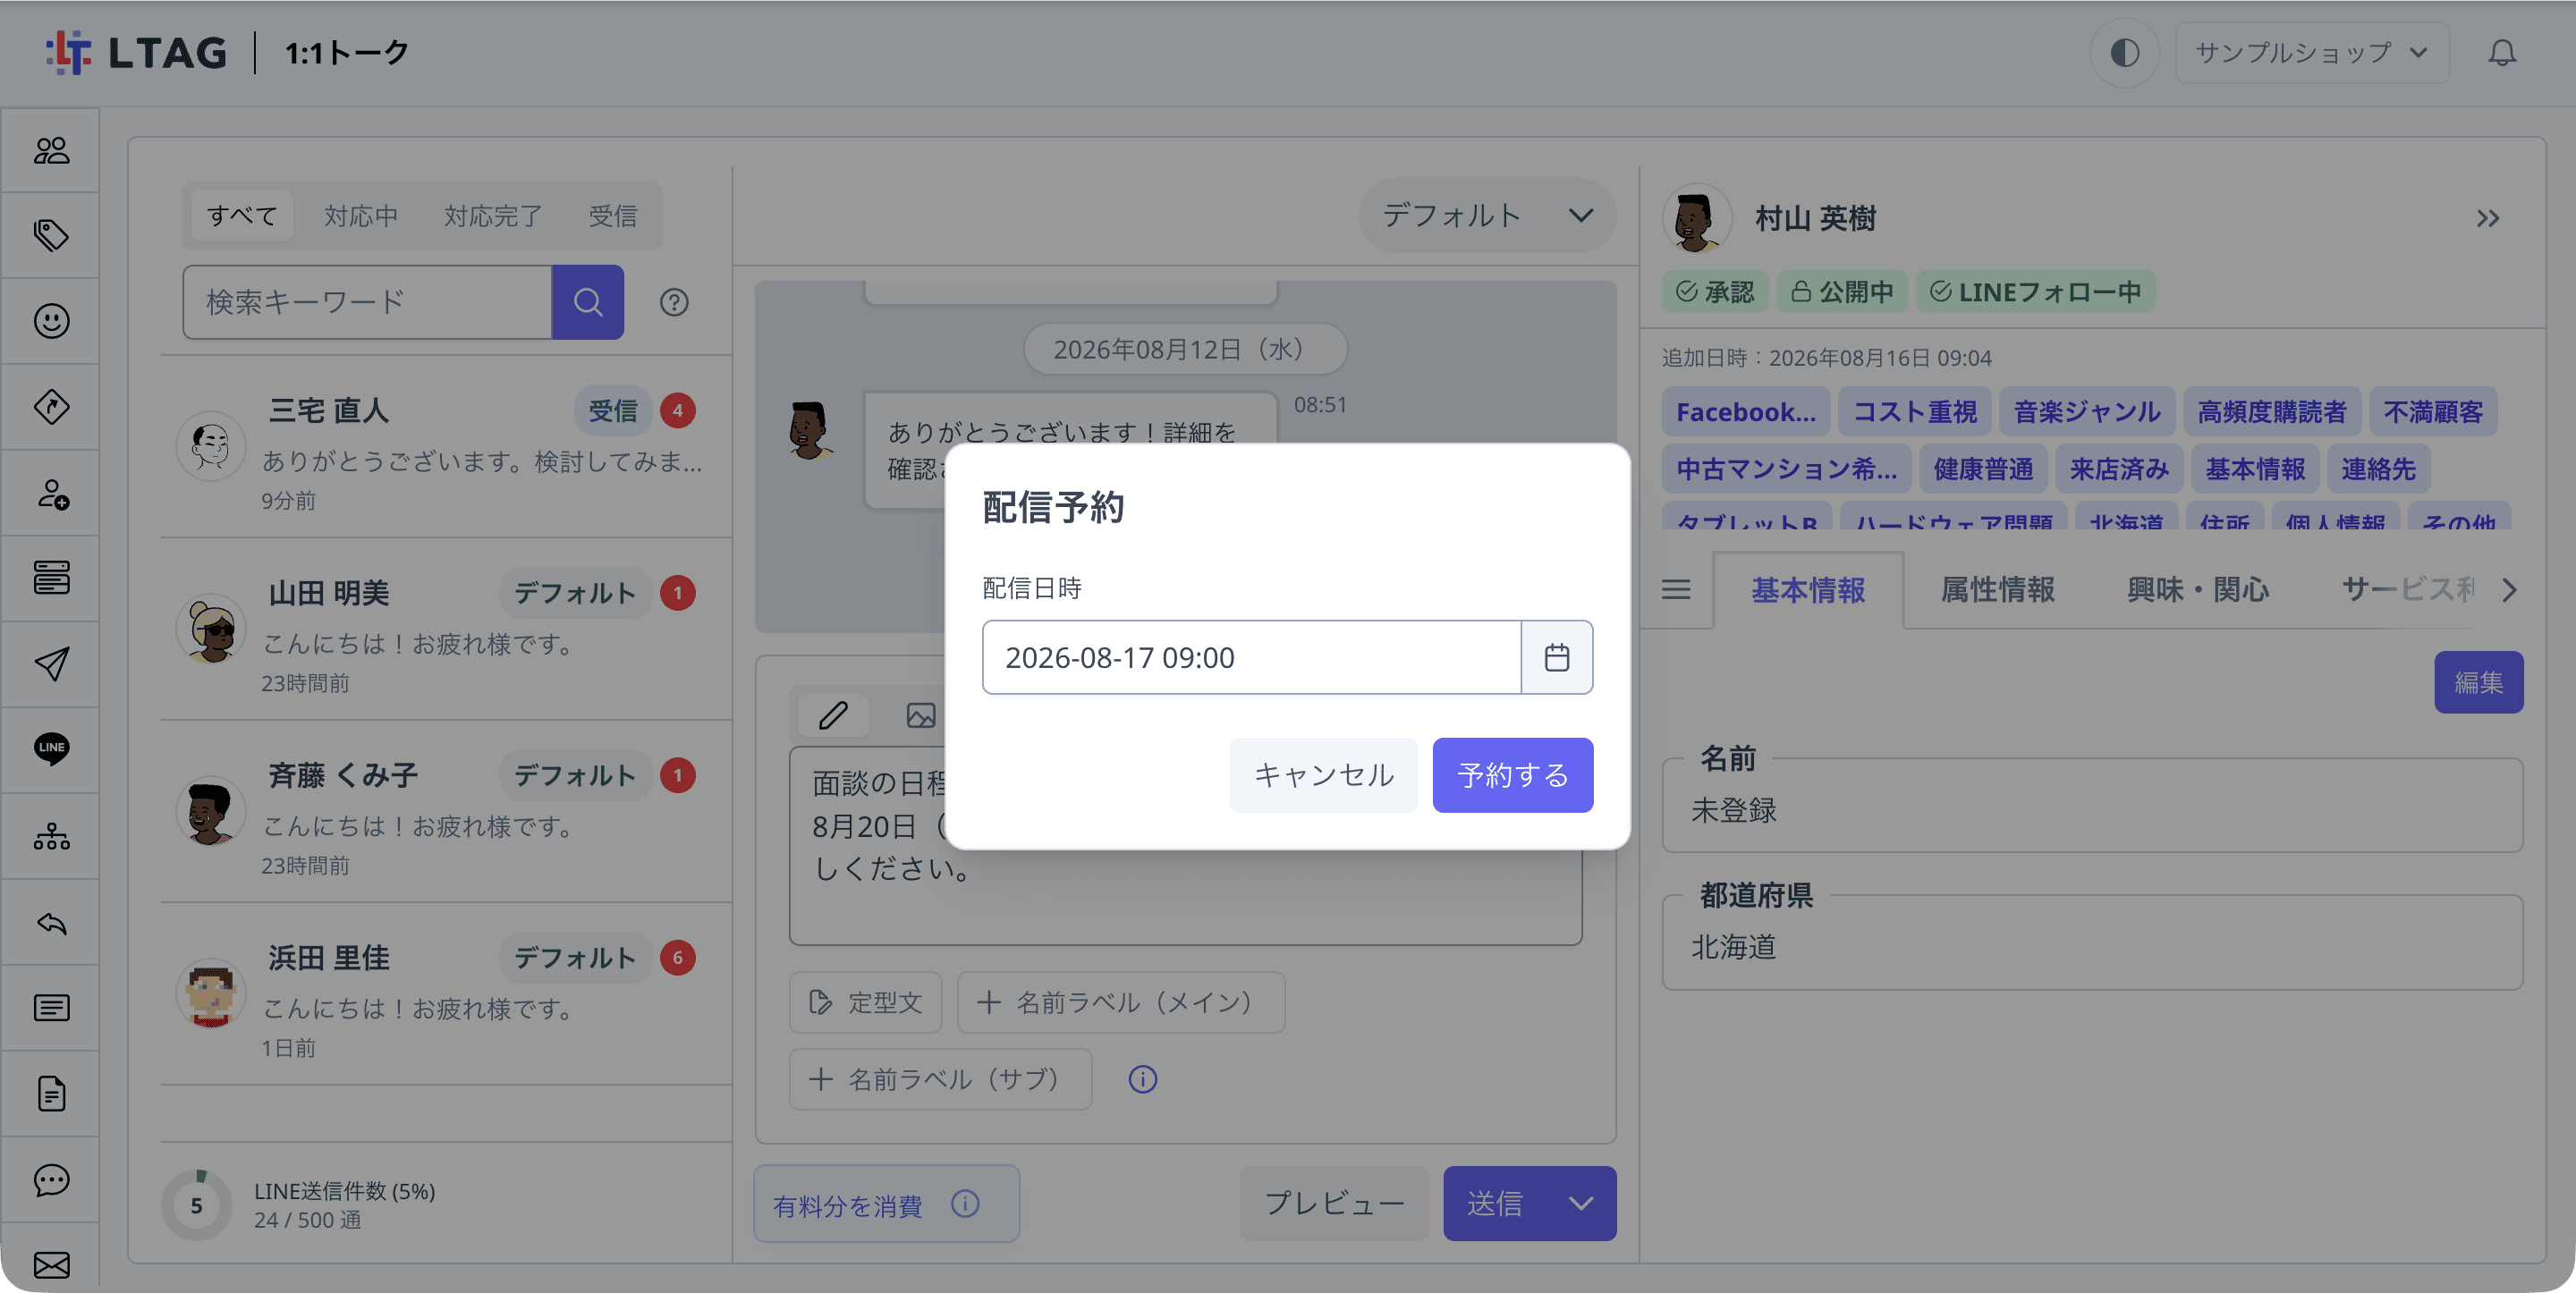Viewport: 2576px width, 1293px height.
Task: Open the envelope mail sidebar icon
Action: tap(51, 1265)
